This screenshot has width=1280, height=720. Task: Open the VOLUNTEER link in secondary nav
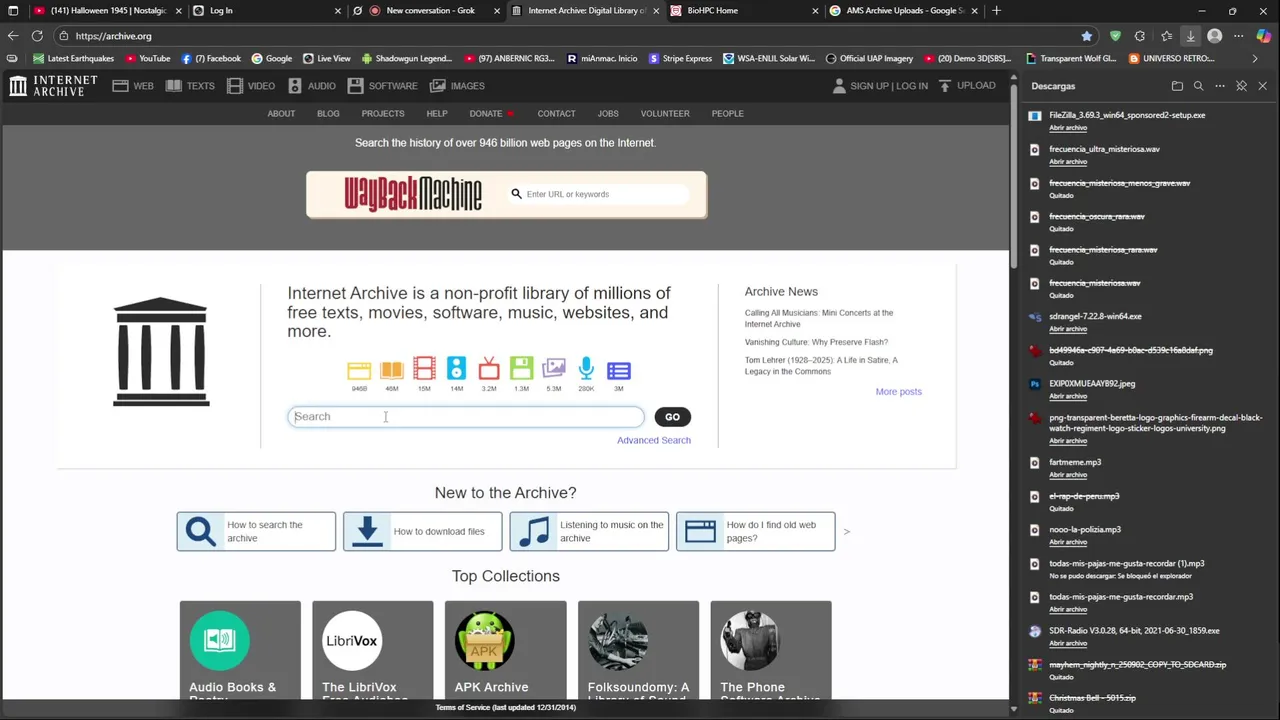tap(665, 114)
